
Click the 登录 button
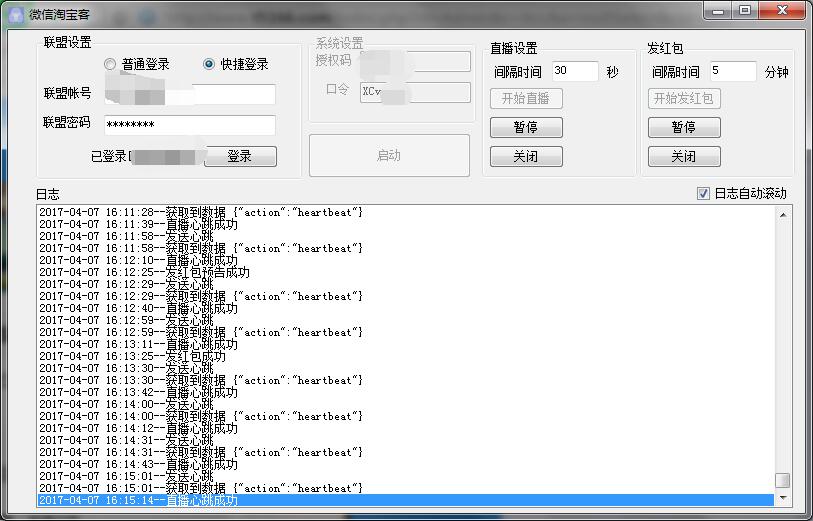click(240, 156)
